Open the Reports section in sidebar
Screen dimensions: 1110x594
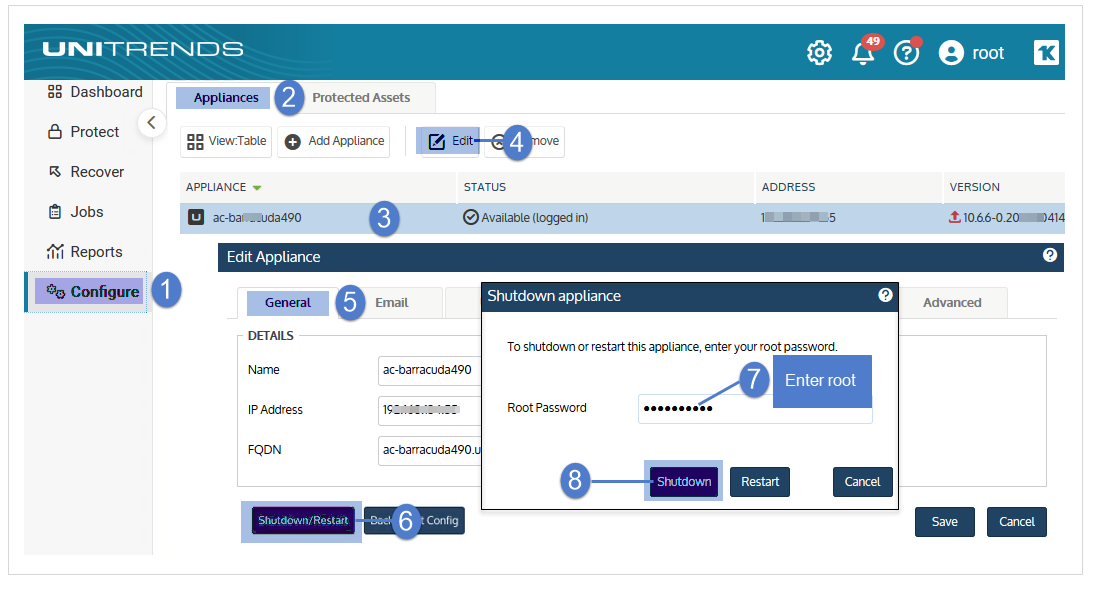[84, 252]
